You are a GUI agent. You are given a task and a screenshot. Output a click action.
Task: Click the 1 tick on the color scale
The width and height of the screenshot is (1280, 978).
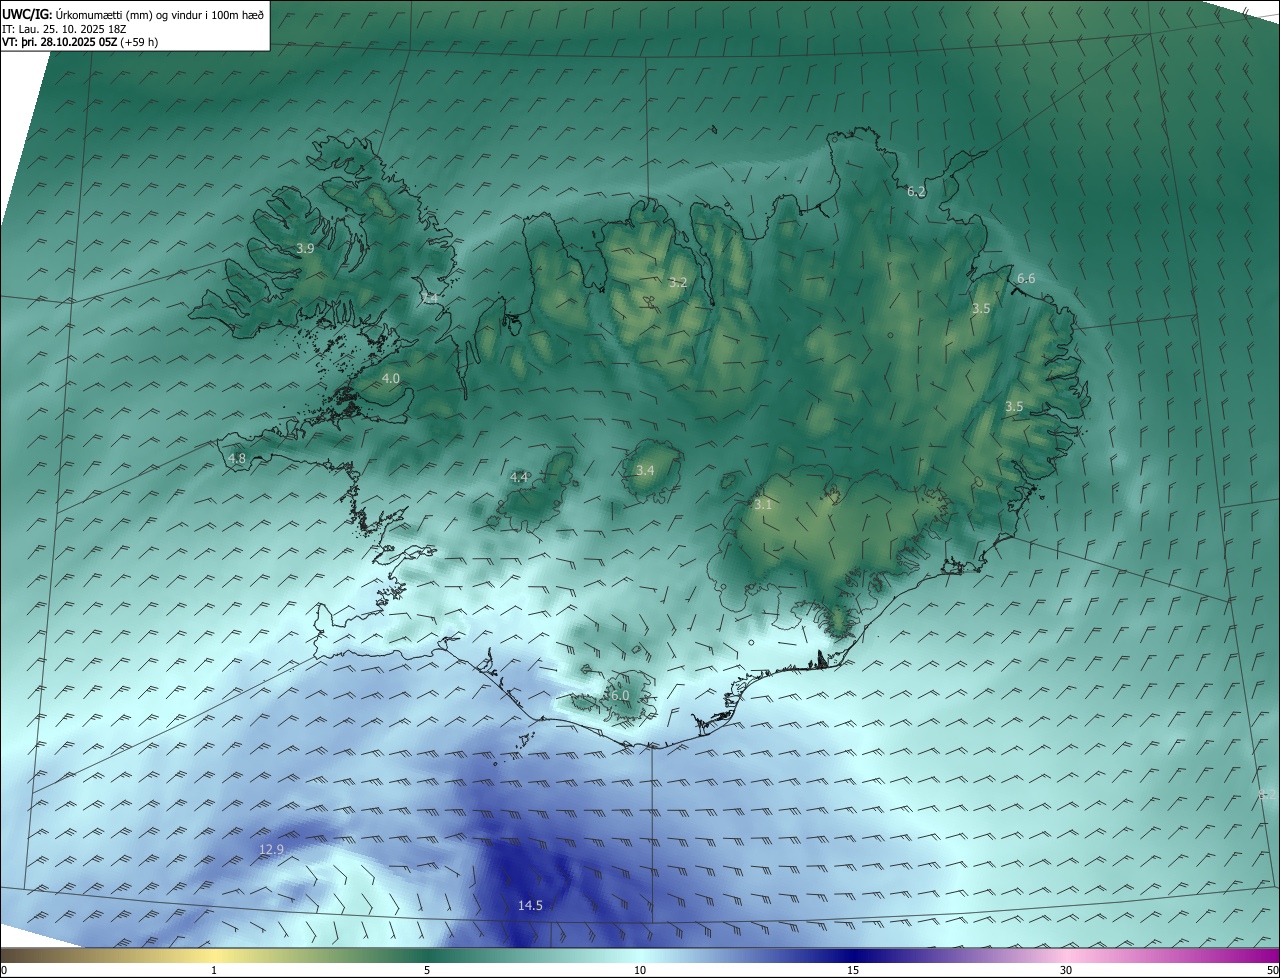pos(214,970)
